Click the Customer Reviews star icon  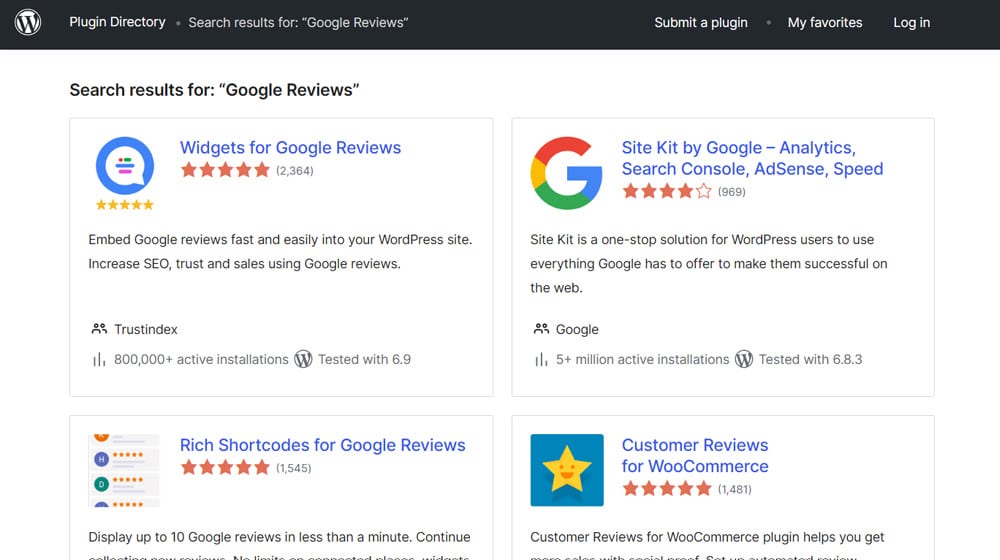566,470
